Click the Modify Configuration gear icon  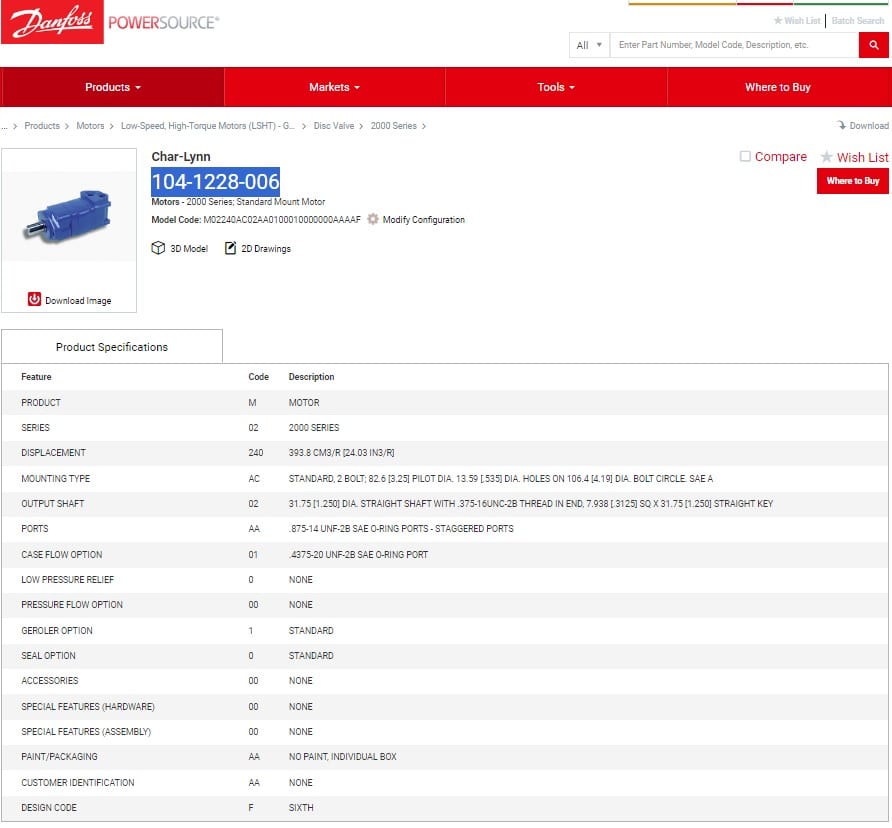click(x=373, y=219)
